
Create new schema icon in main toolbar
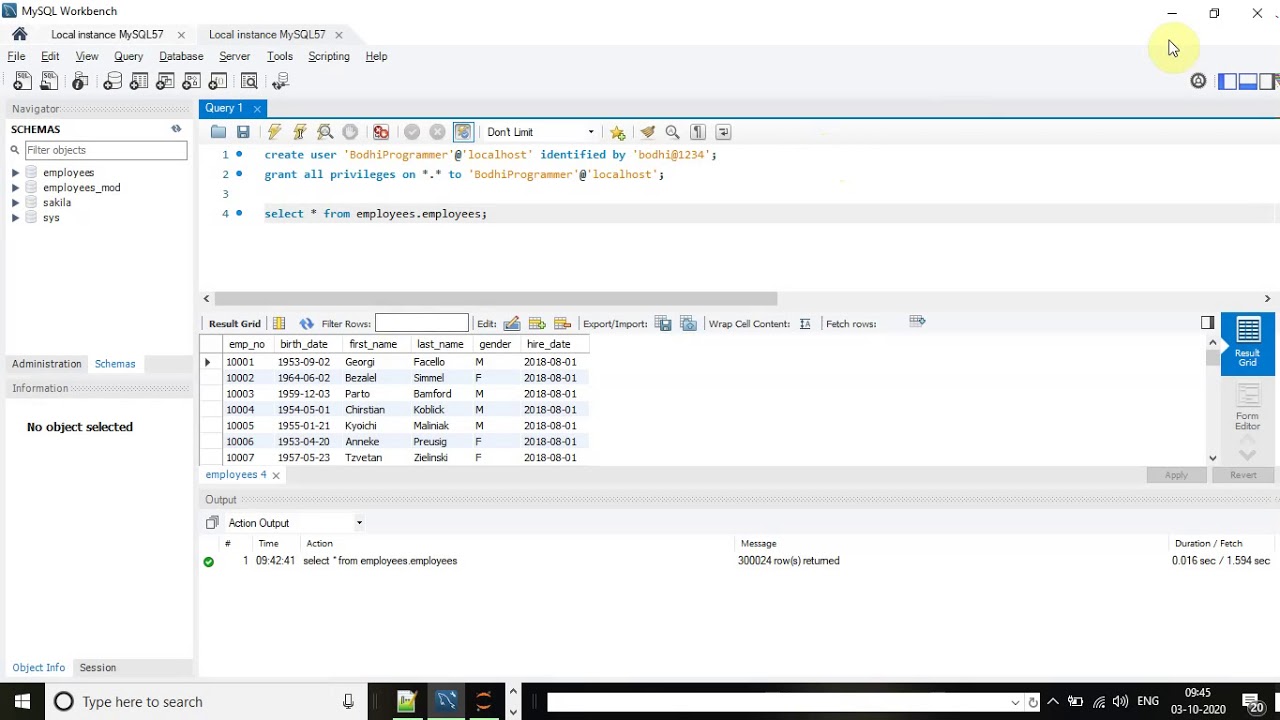point(112,81)
